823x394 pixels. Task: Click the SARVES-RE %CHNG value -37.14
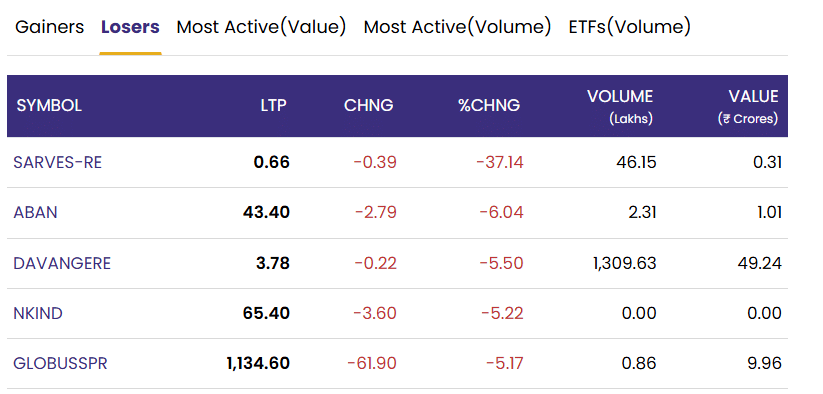click(x=500, y=162)
